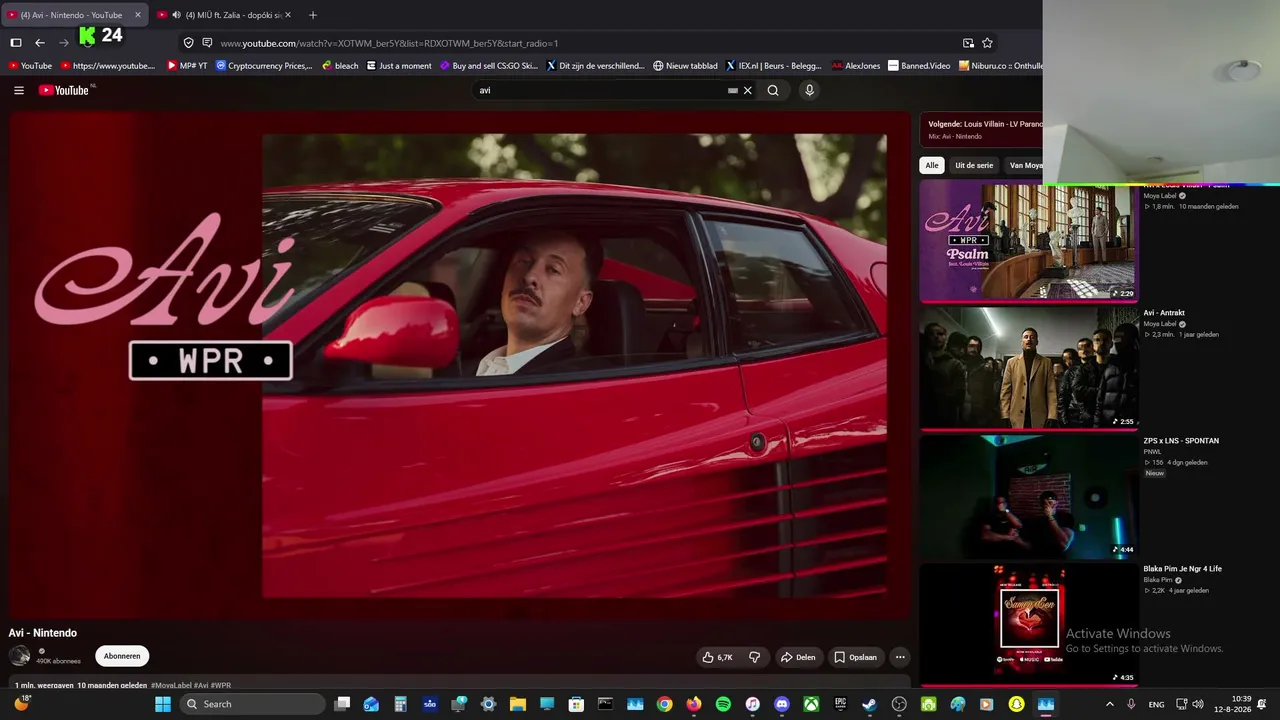Image resolution: width=1280 pixels, height=720 pixels.
Task: Open a new browser tab with plus button
Action: coord(313,15)
